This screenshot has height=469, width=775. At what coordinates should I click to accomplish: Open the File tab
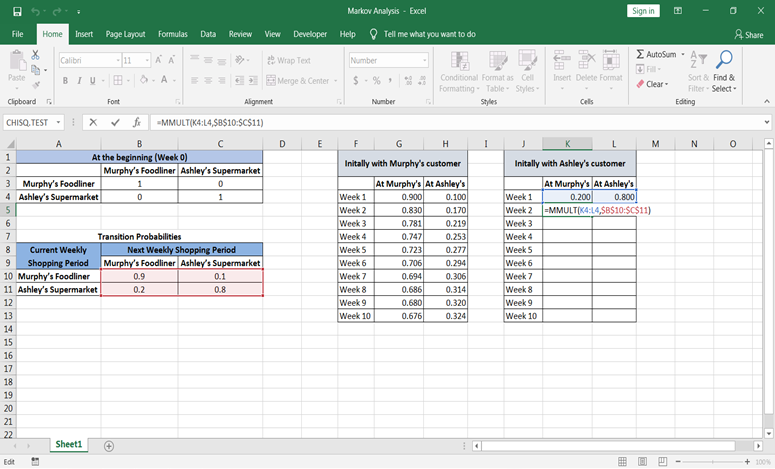(17, 34)
